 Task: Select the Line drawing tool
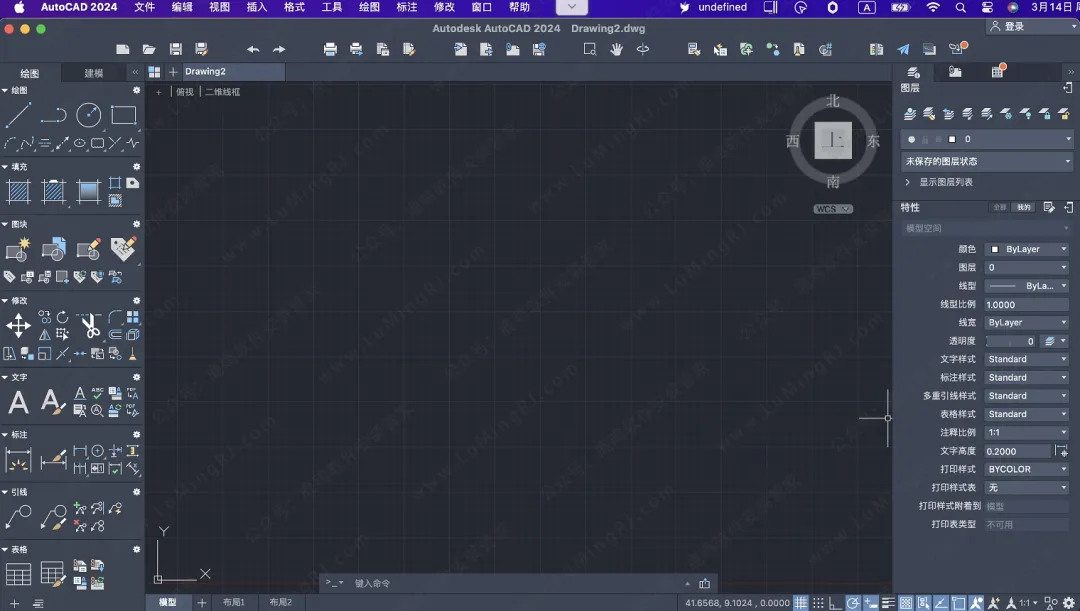point(18,116)
